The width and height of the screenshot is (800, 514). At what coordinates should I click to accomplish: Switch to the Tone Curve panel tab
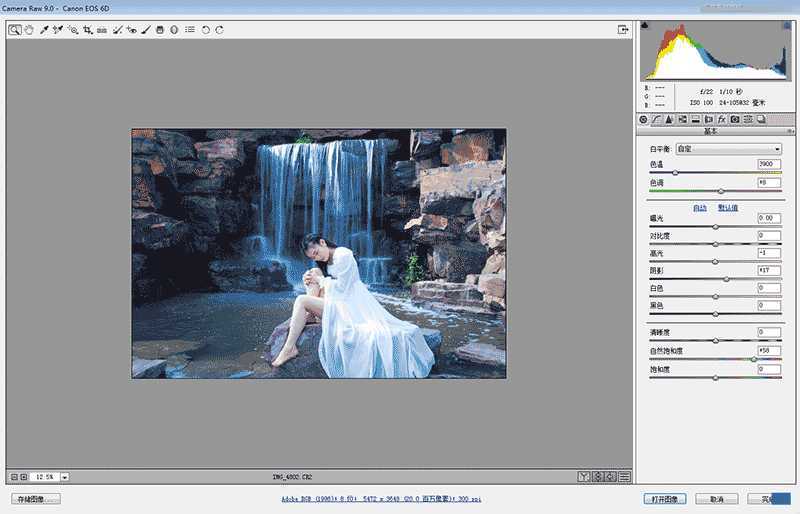click(x=656, y=119)
